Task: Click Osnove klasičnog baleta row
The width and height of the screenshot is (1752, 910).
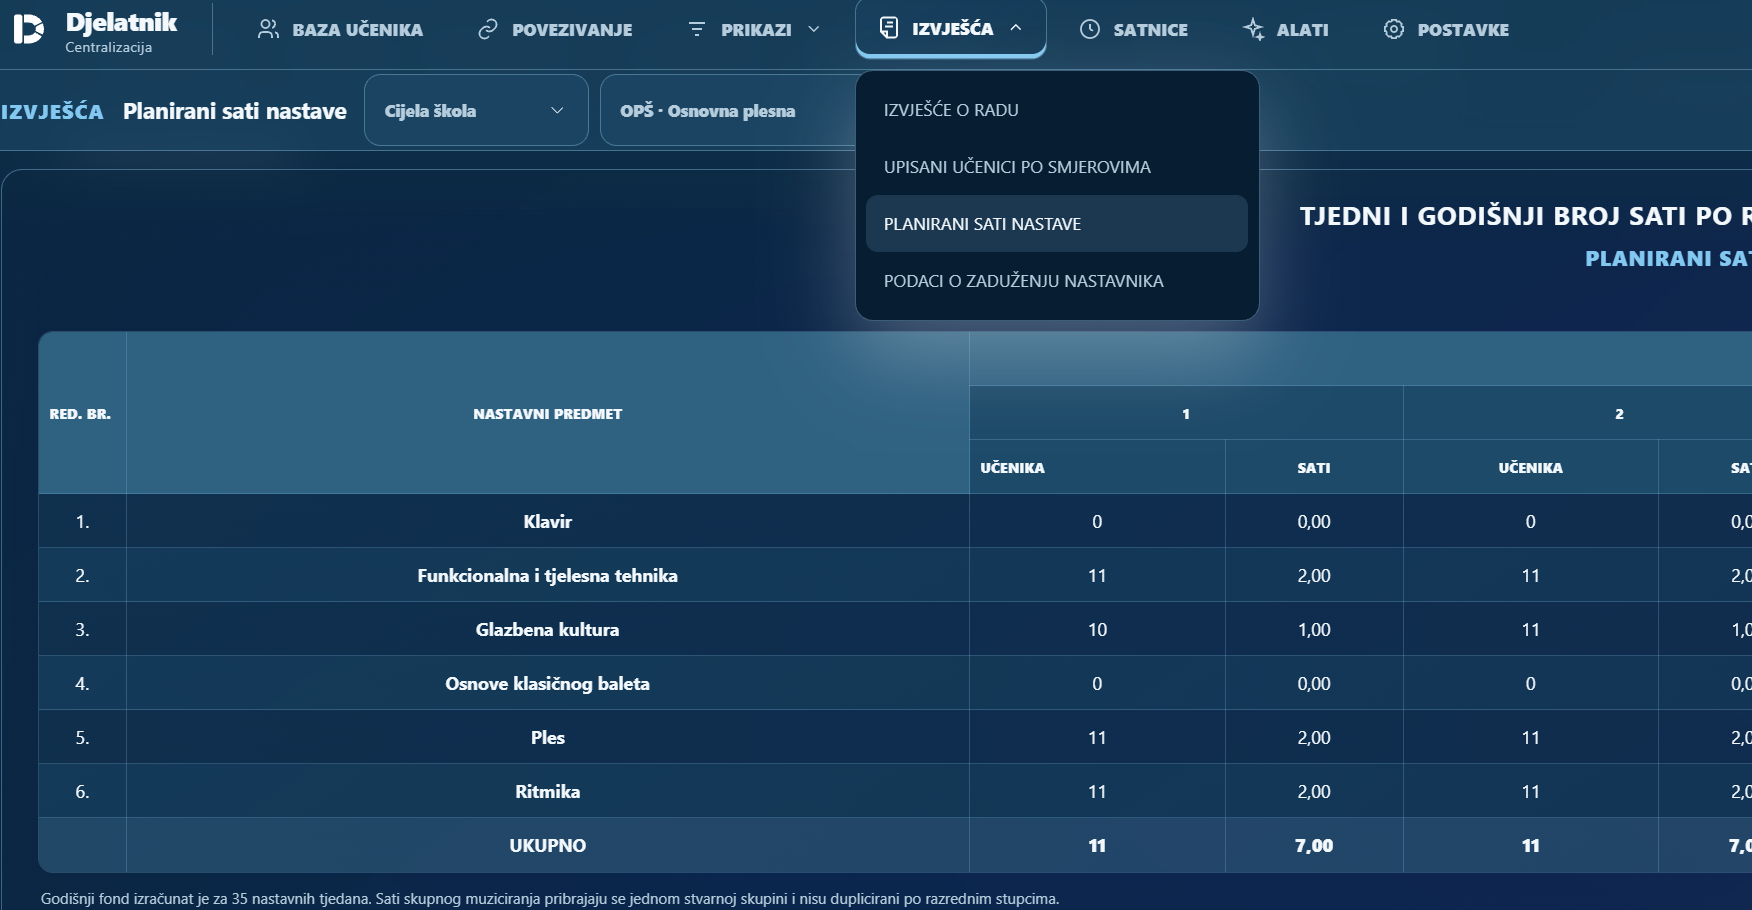Action: coord(548,683)
